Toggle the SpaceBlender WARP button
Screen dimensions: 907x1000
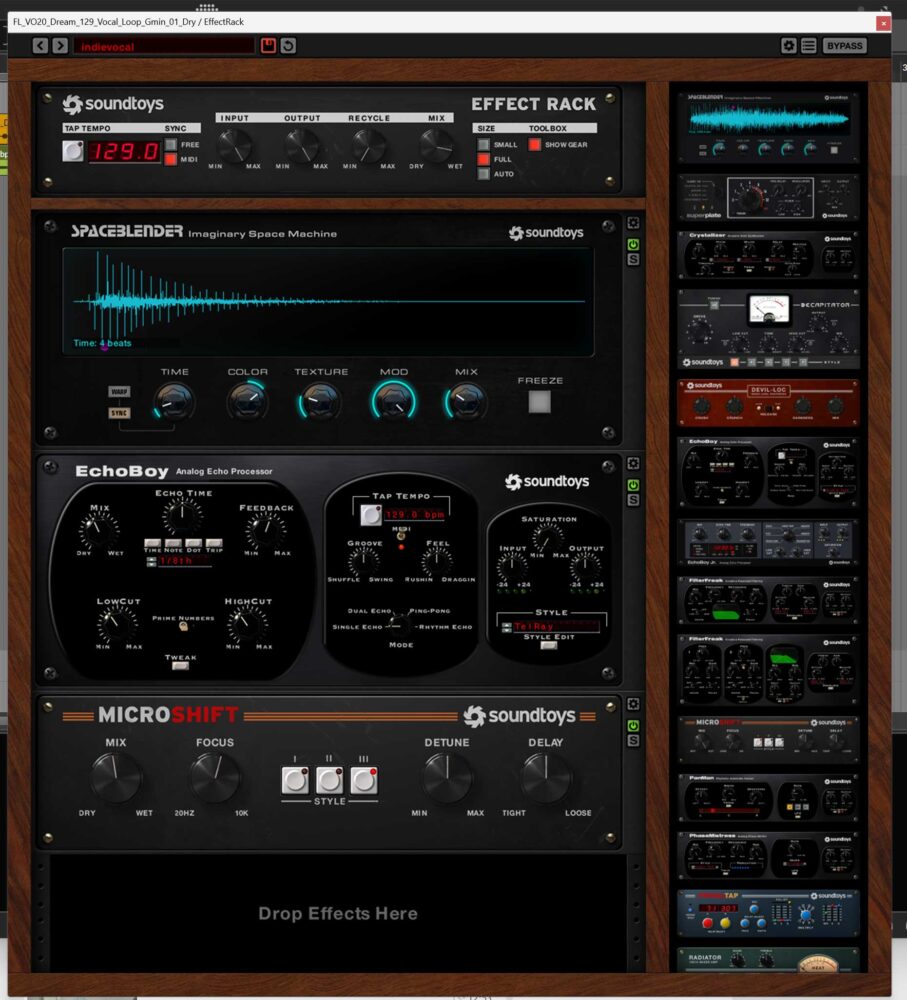click(119, 392)
